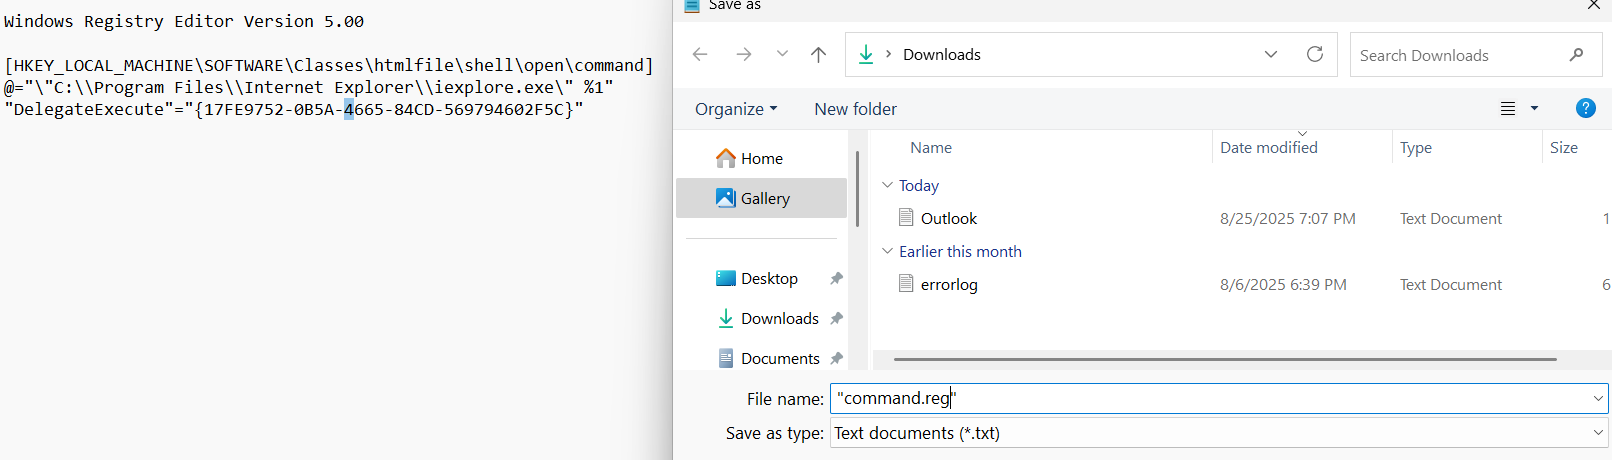The image size is (1612, 460).
Task: Refresh the Downloads folder view
Action: [x=1315, y=54]
